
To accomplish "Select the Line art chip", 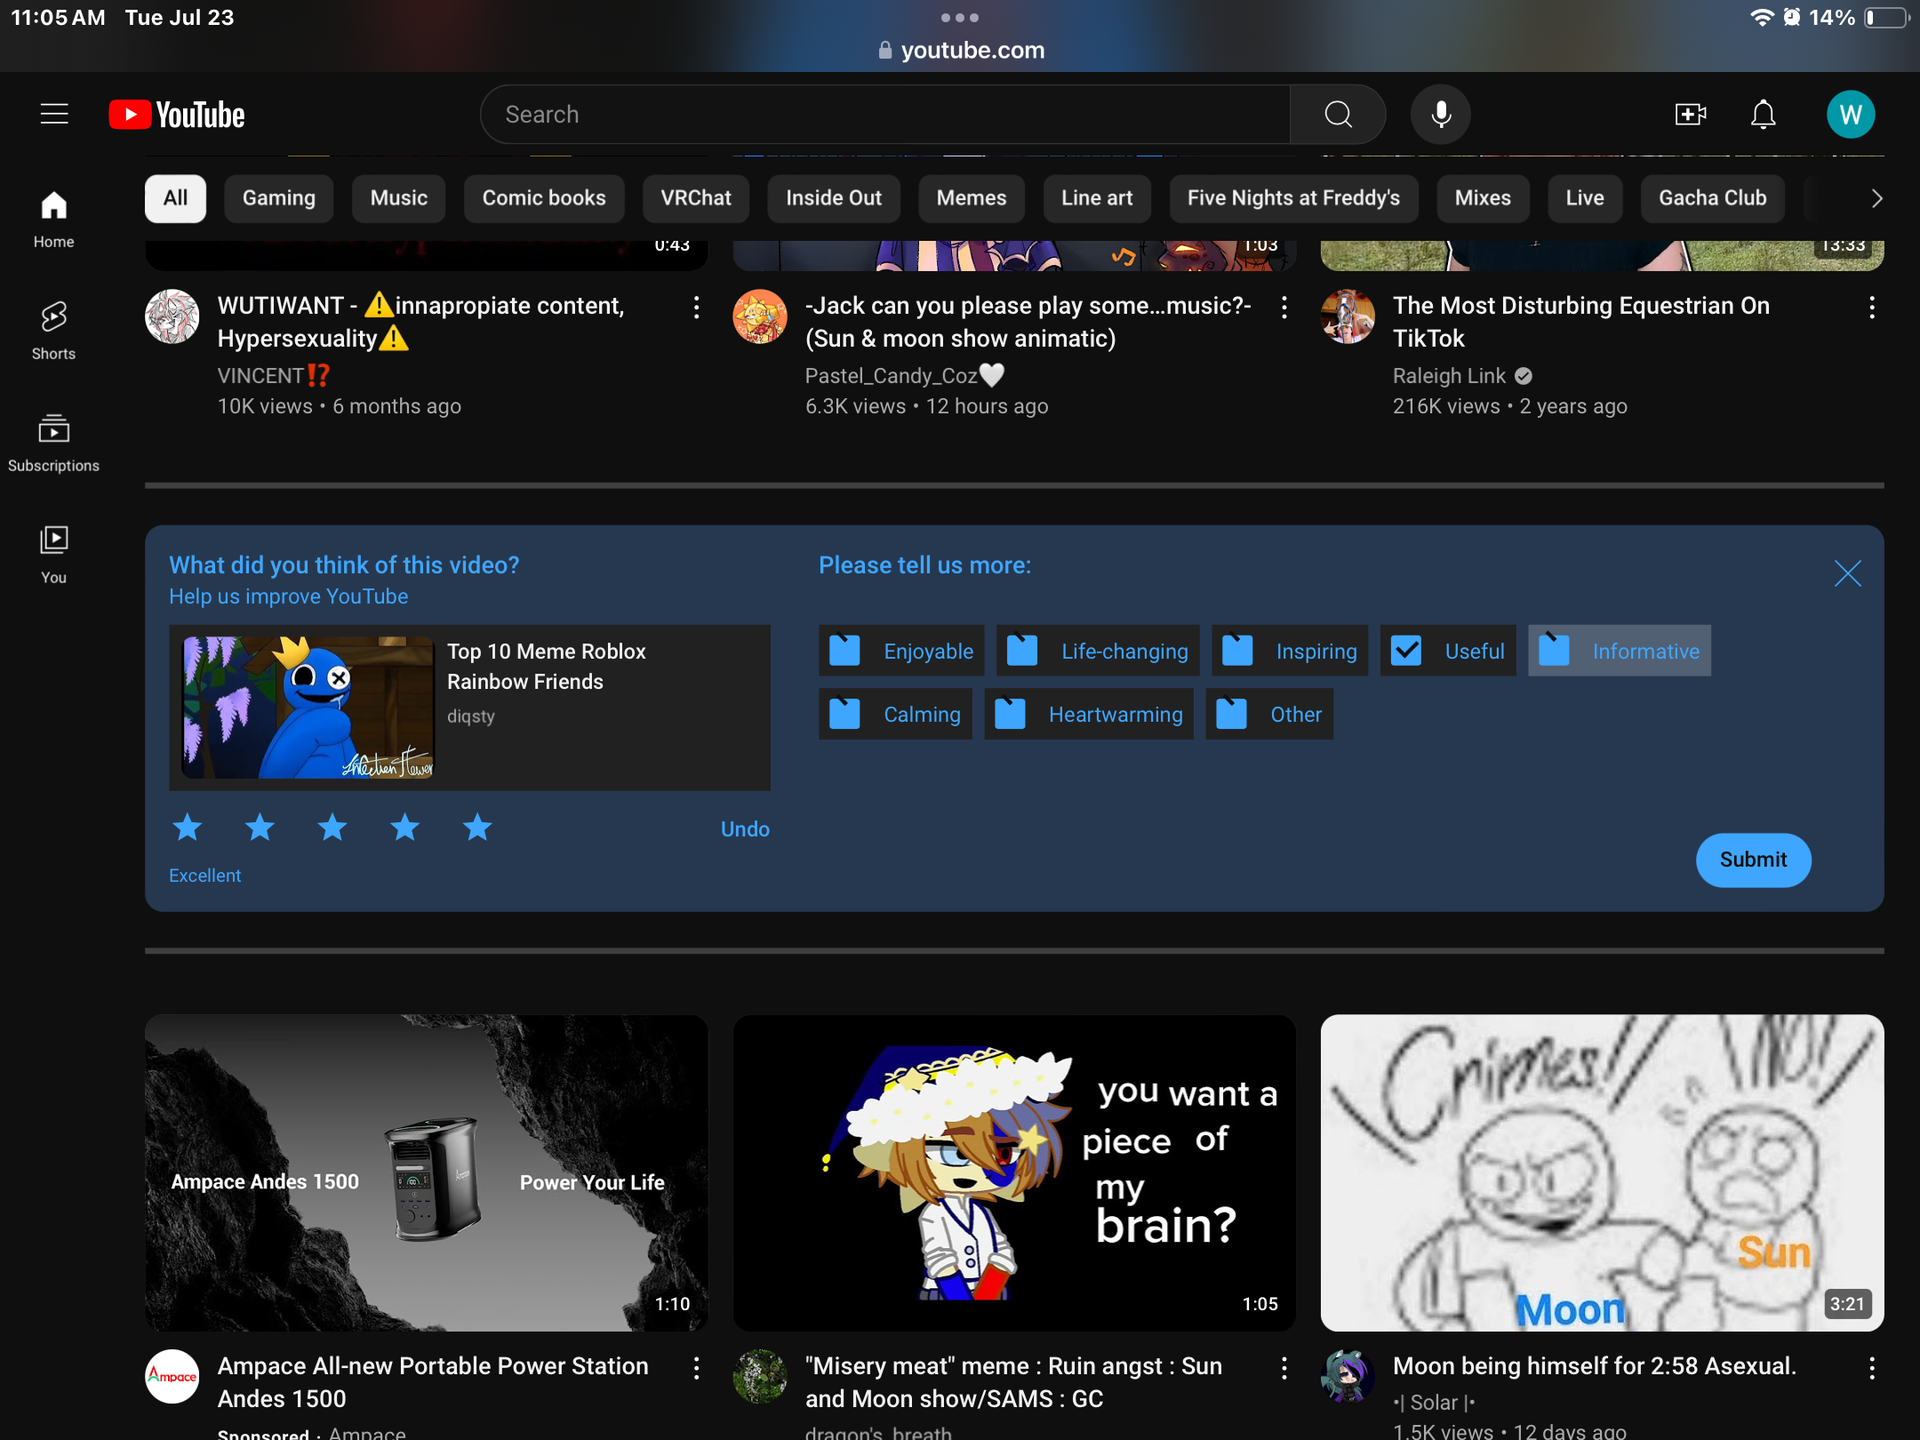I will [x=1097, y=198].
